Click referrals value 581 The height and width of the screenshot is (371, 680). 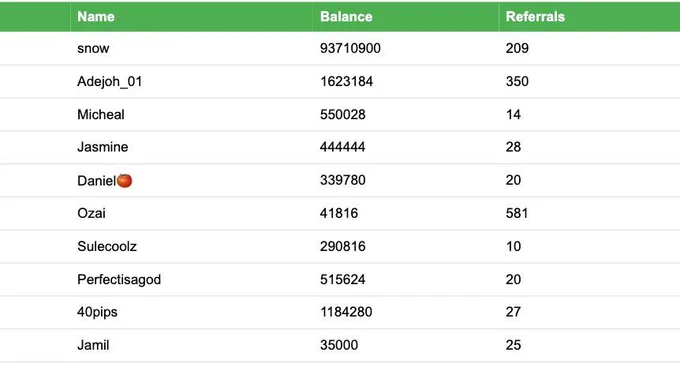point(517,213)
